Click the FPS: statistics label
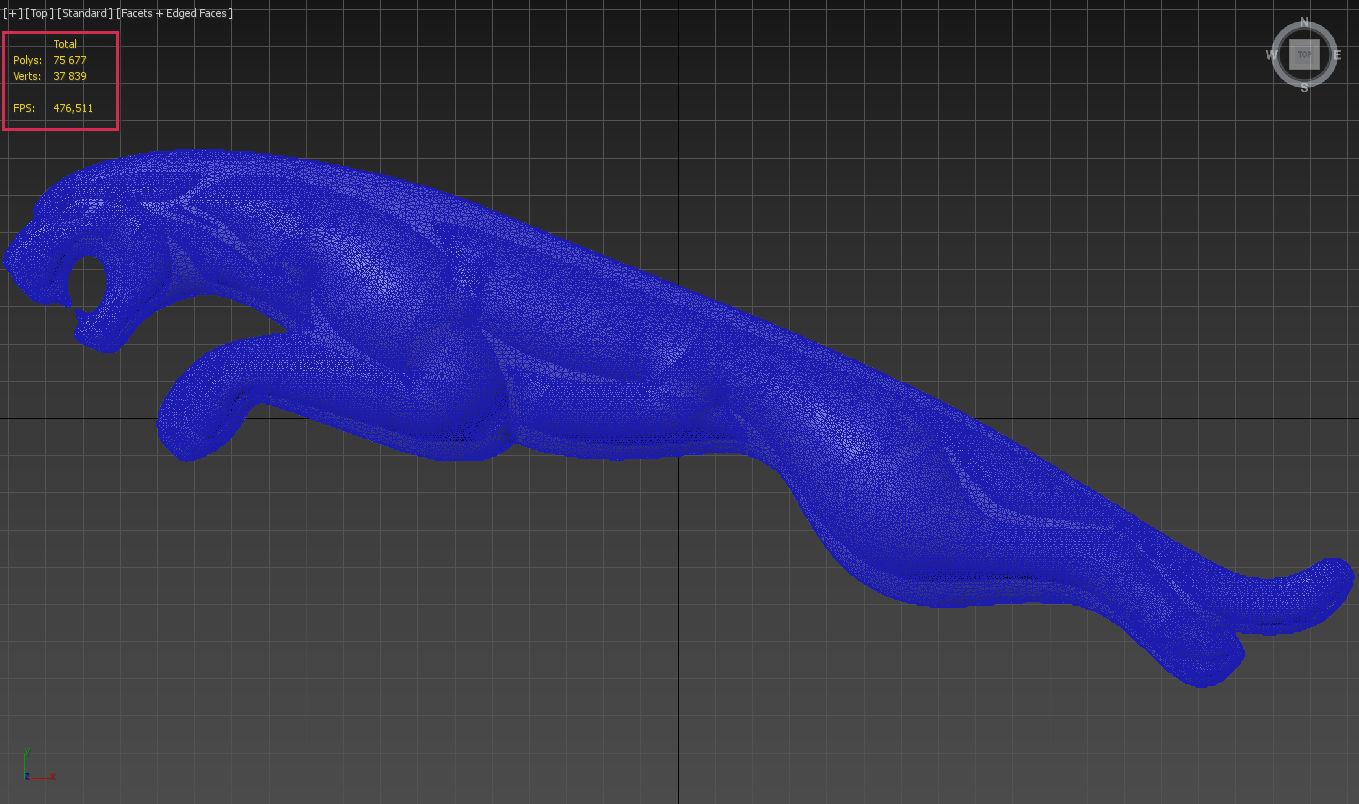 click(x=24, y=108)
